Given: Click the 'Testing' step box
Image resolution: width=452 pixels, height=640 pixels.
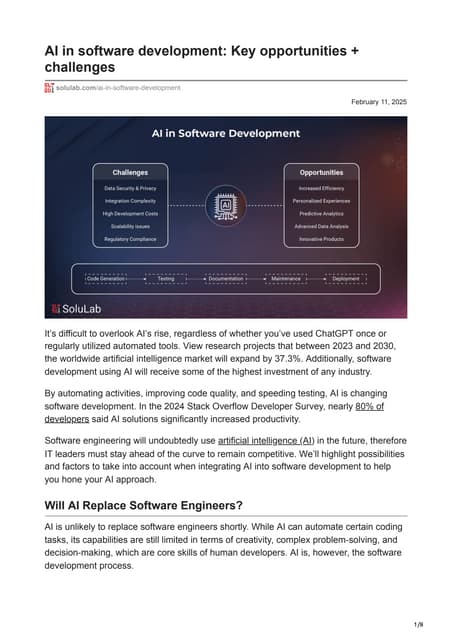Looking at the screenshot, I should 166,279.
